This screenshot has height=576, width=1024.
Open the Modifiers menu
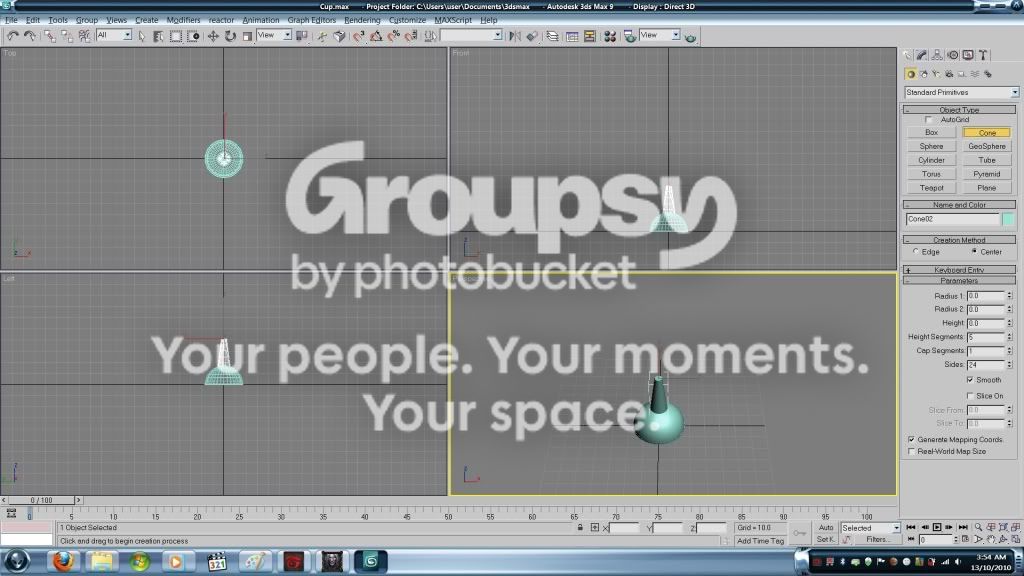[184, 20]
